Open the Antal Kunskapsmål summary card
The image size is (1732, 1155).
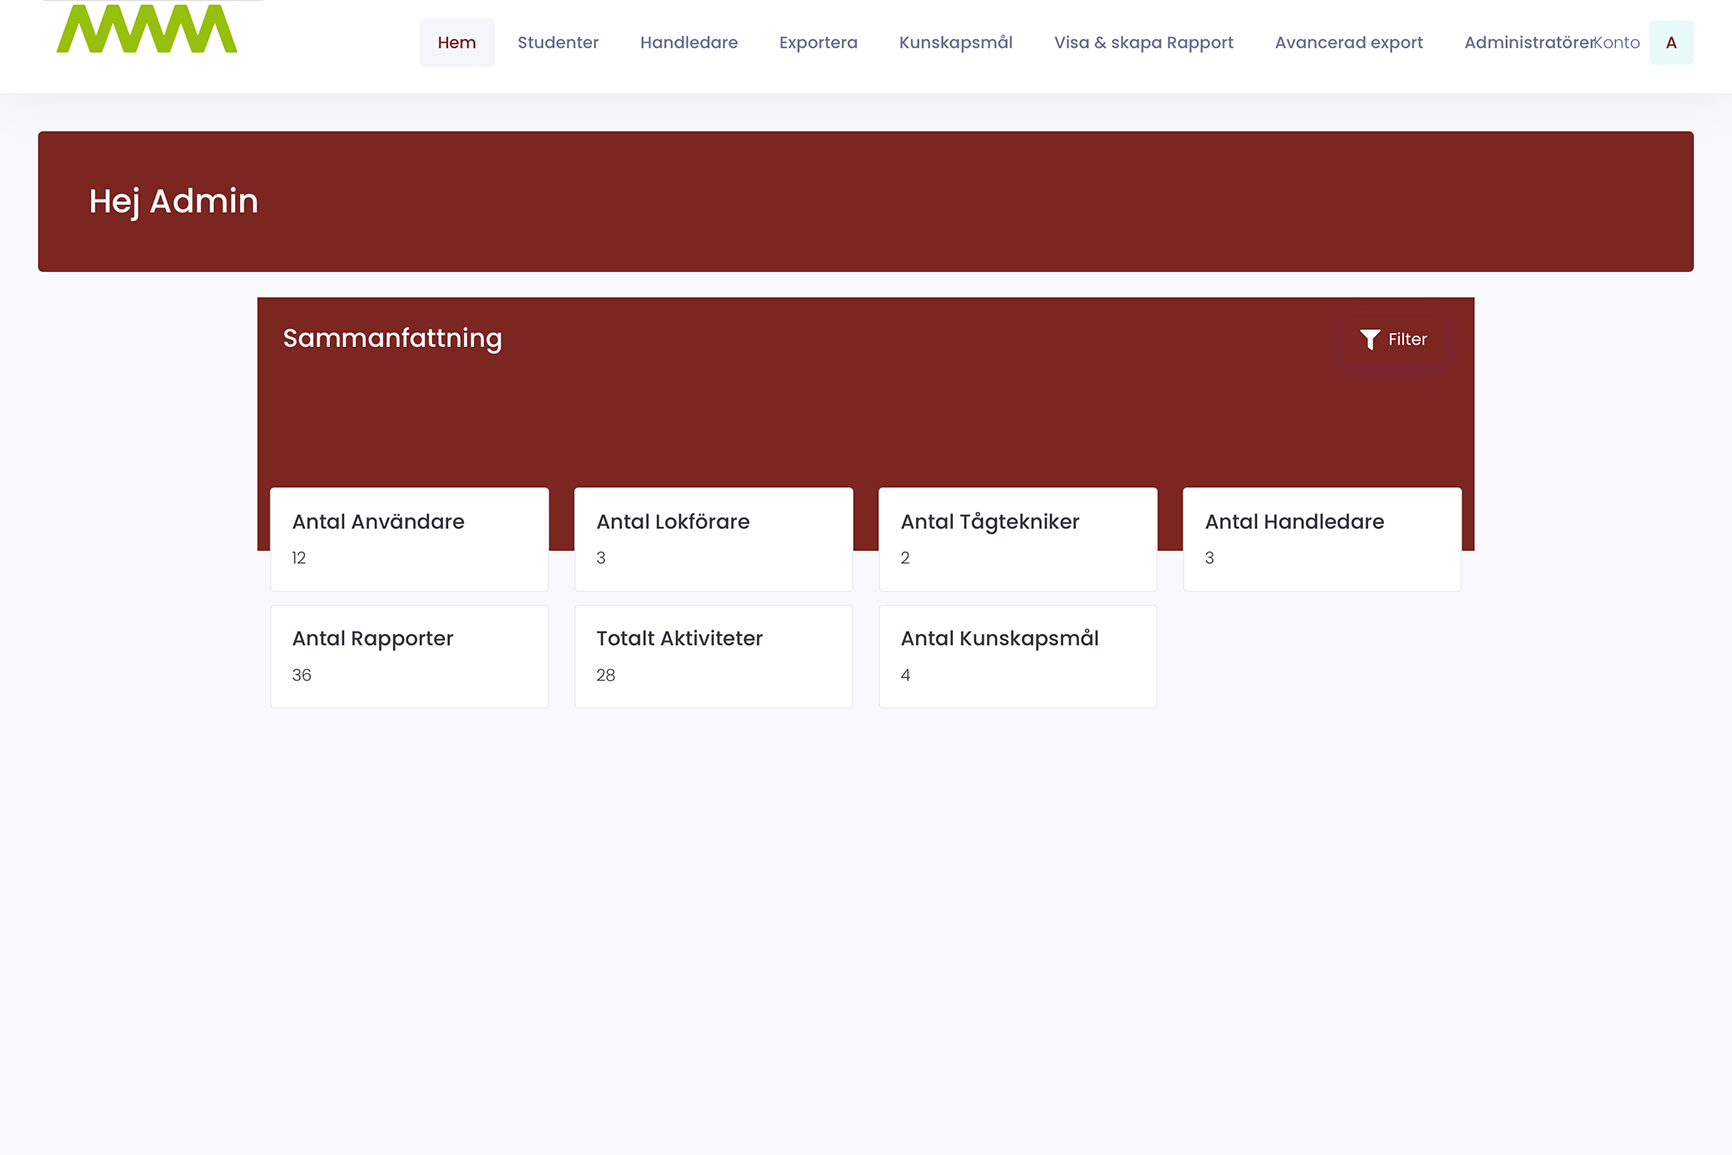[x=1017, y=656]
